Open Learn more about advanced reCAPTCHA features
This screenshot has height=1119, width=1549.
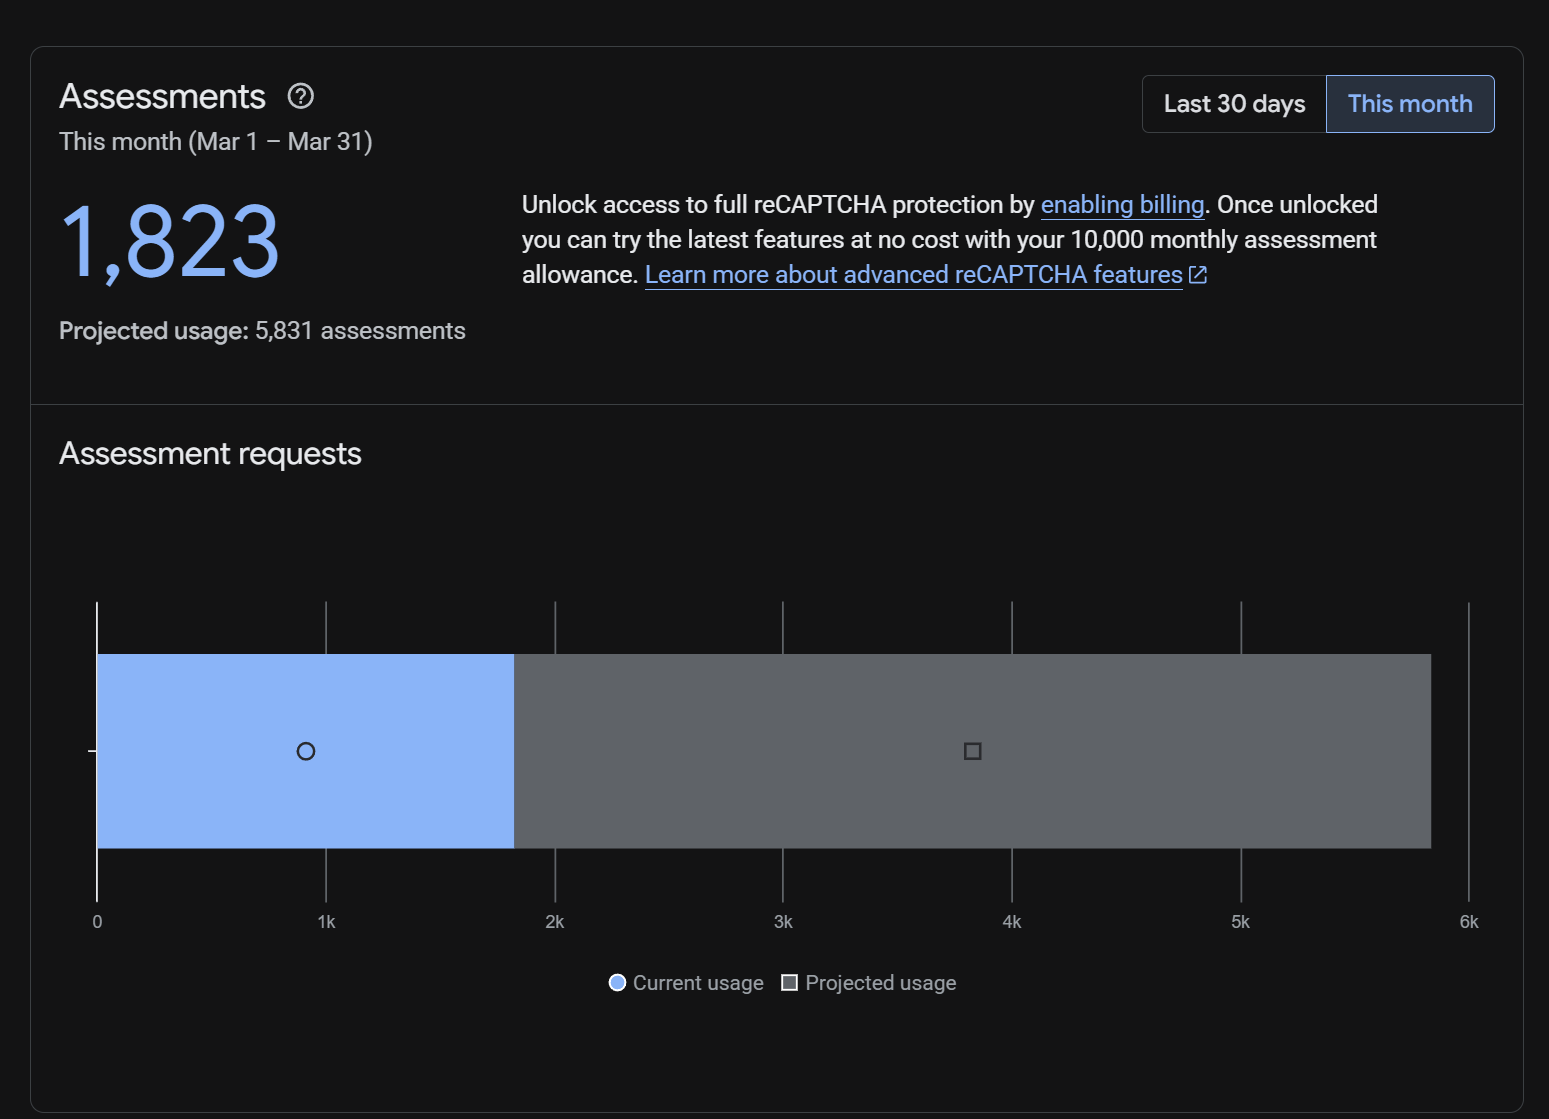[913, 275]
